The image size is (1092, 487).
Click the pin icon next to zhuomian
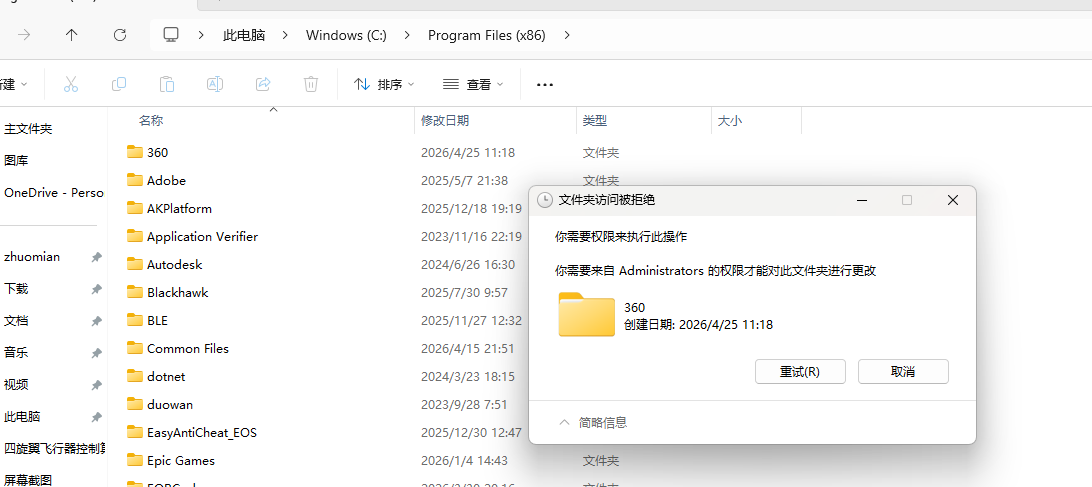tap(97, 257)
